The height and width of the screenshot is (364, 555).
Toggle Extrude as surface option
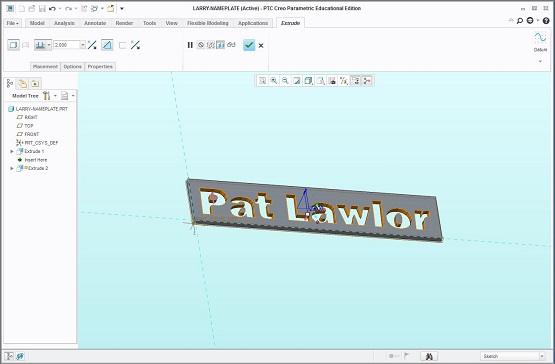pos(25,45)
